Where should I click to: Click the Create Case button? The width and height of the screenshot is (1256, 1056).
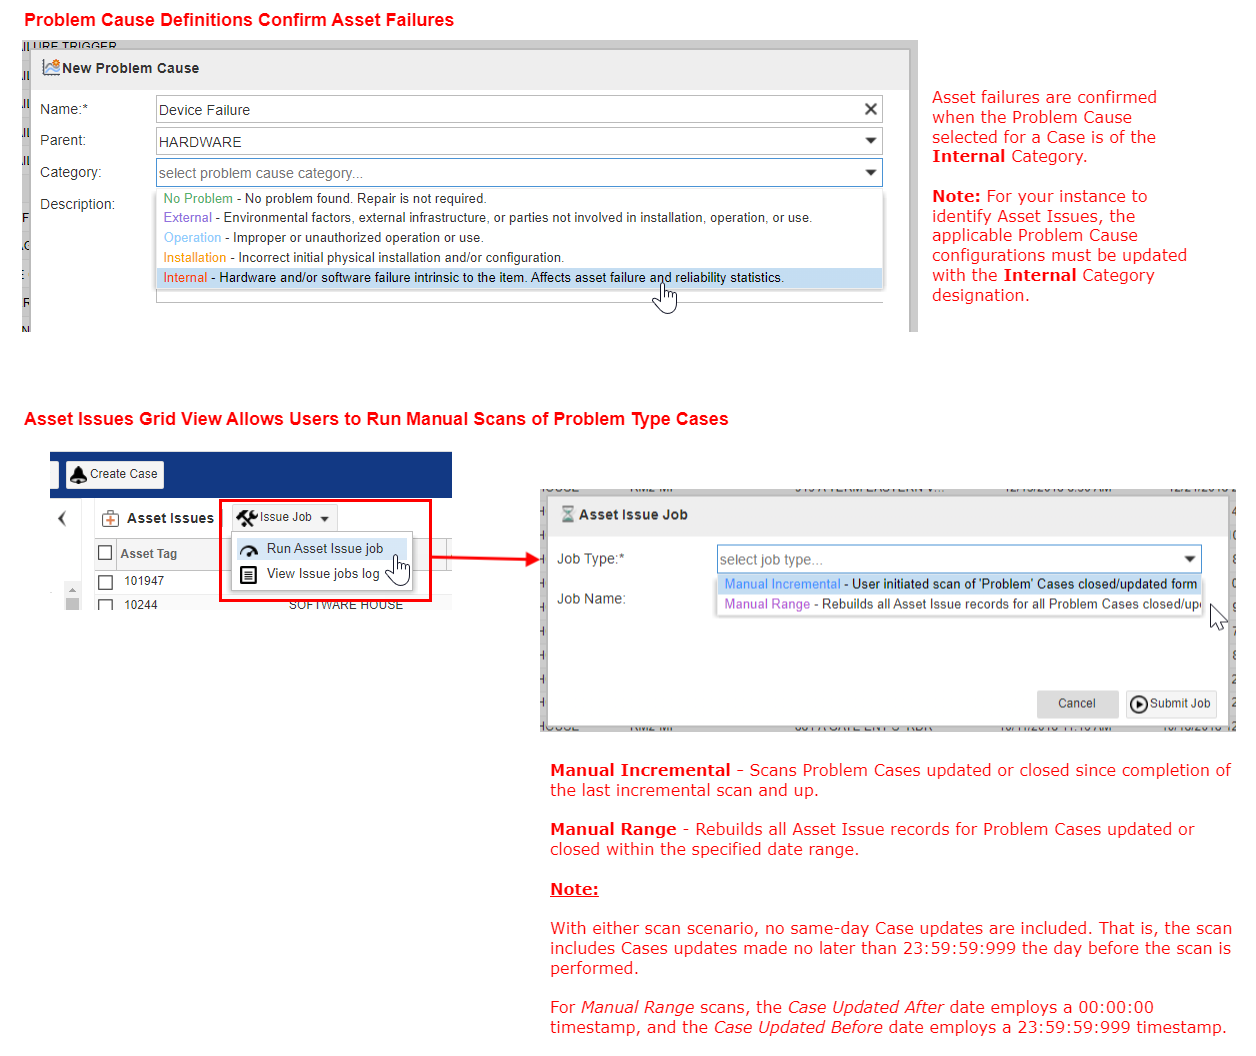115,474
